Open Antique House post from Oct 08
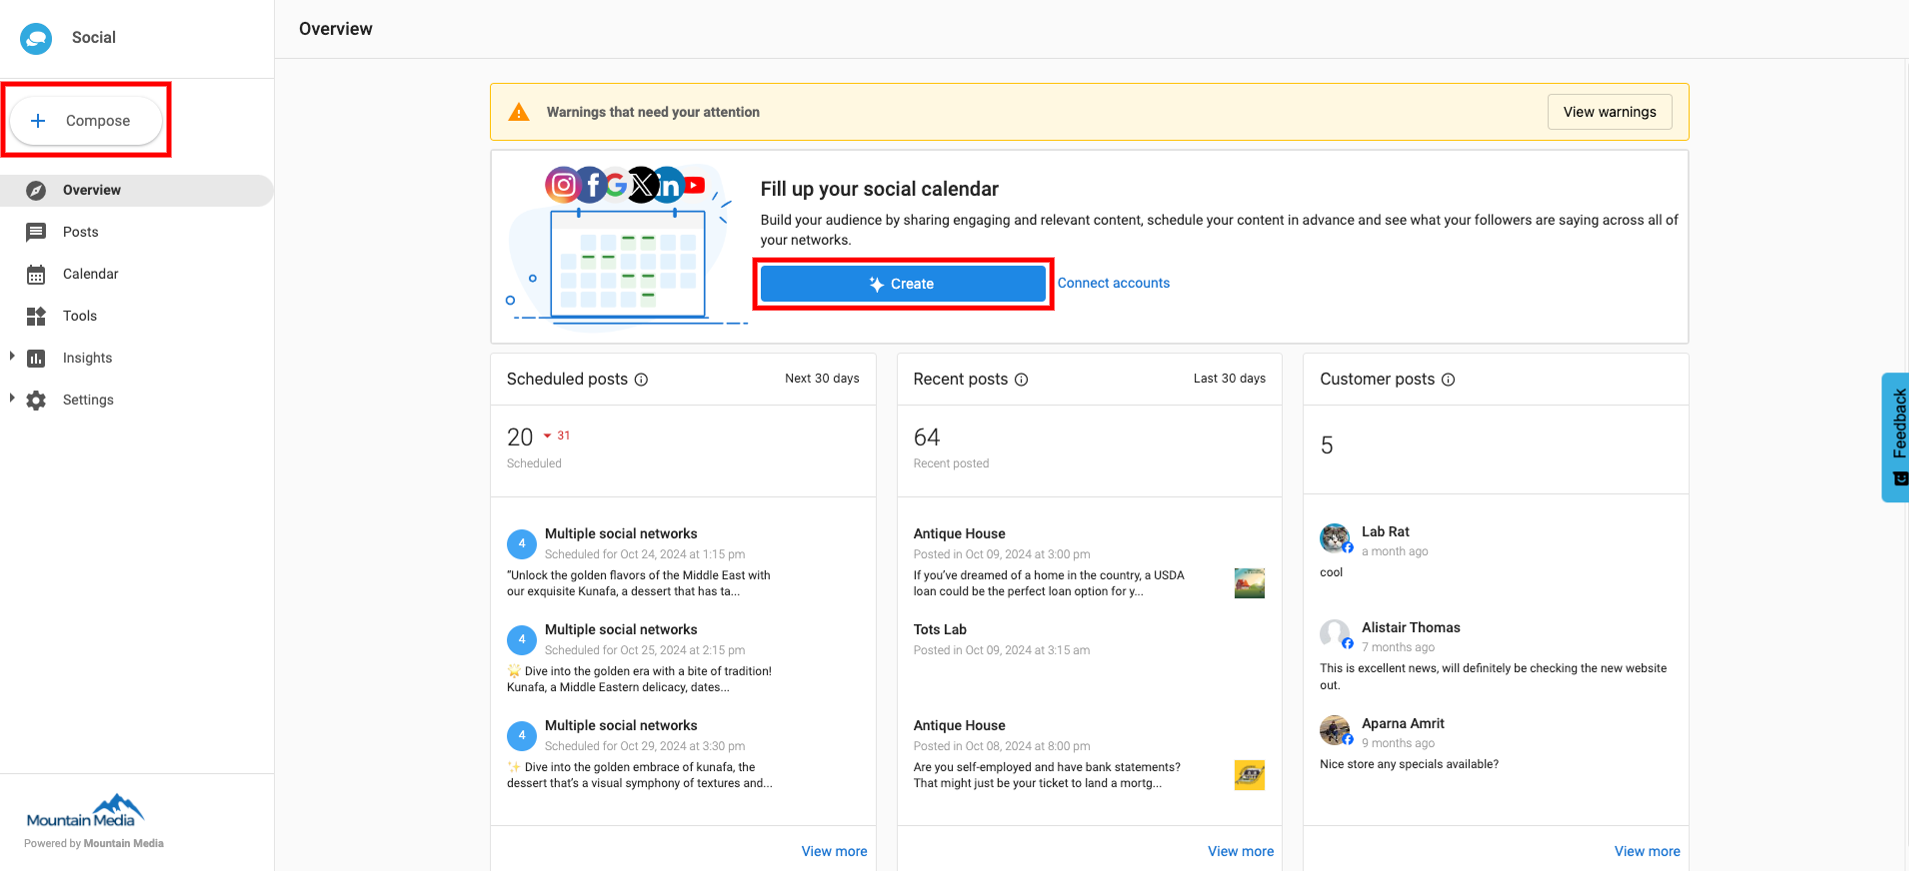The width and height of the screenshot is (1909, 871). tap(1089, 754)
